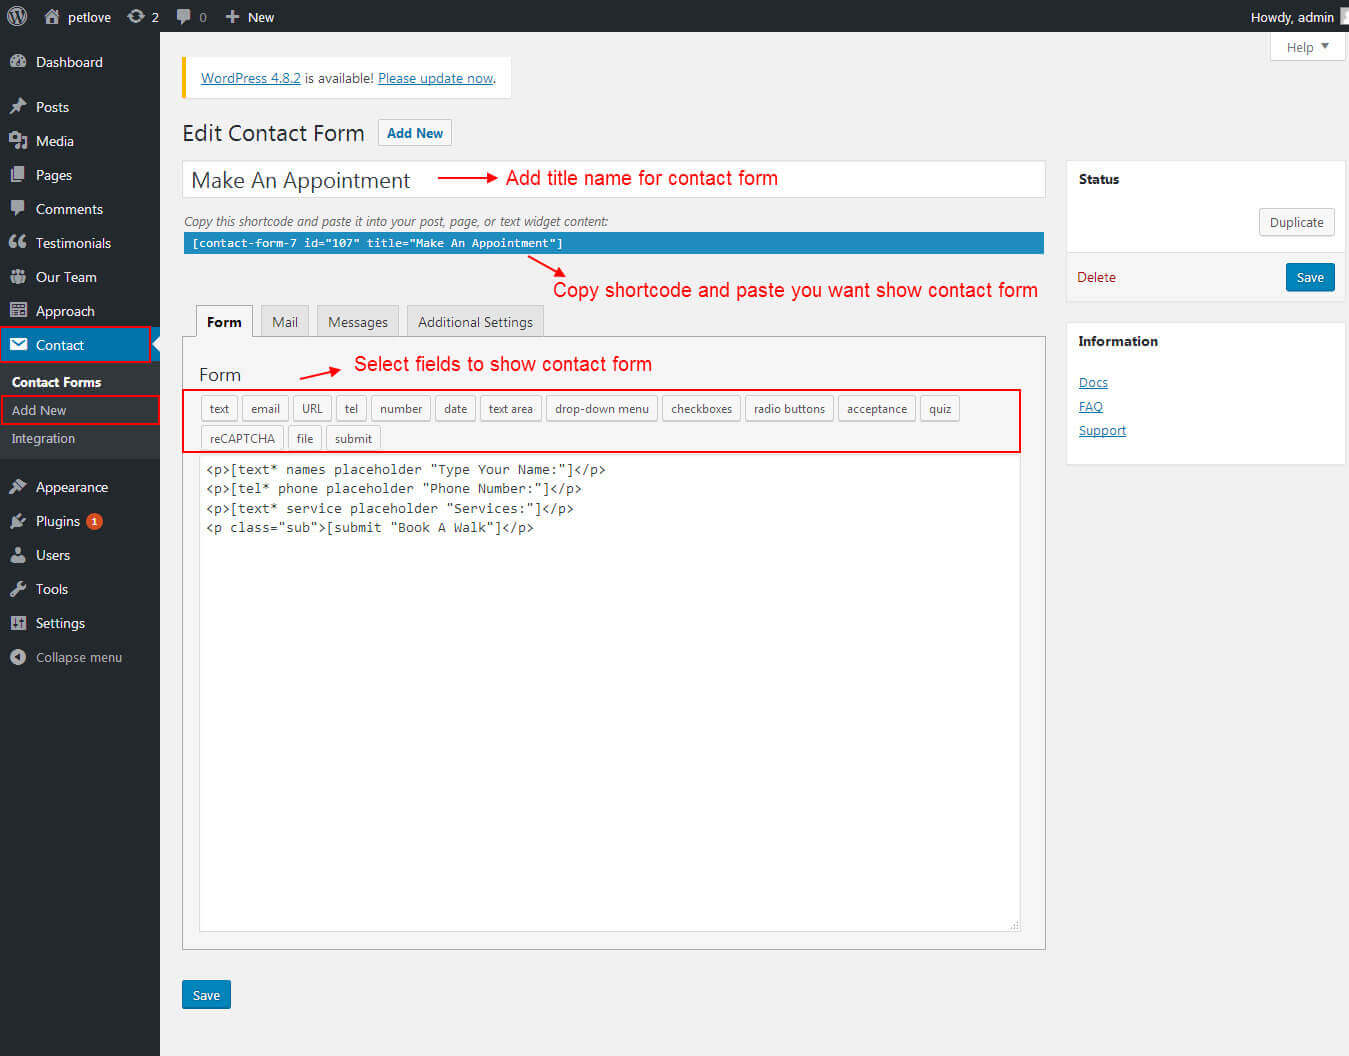
Task: Click the home icon beside petlove
Action: [52, 17]
